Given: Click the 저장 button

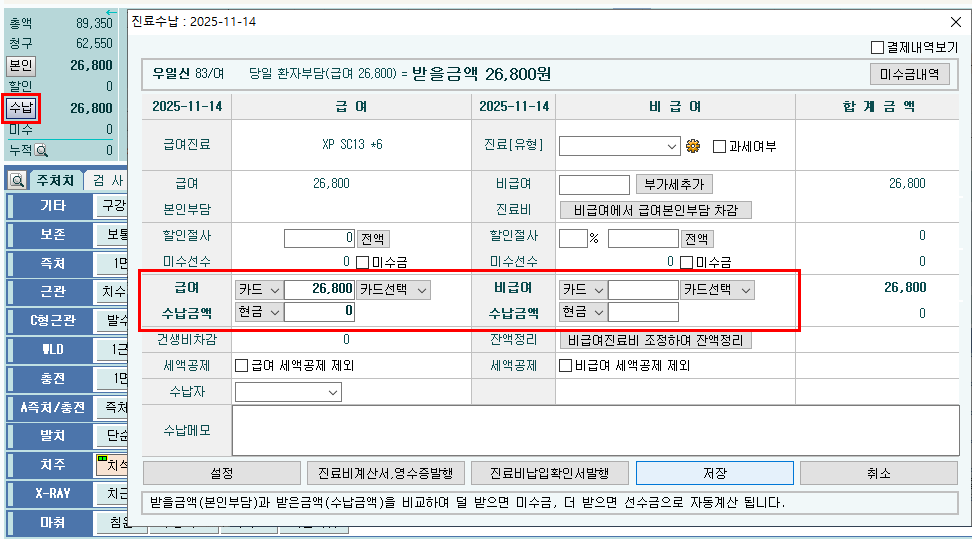Looking at the screenshot, I should (x=715, y=473).
